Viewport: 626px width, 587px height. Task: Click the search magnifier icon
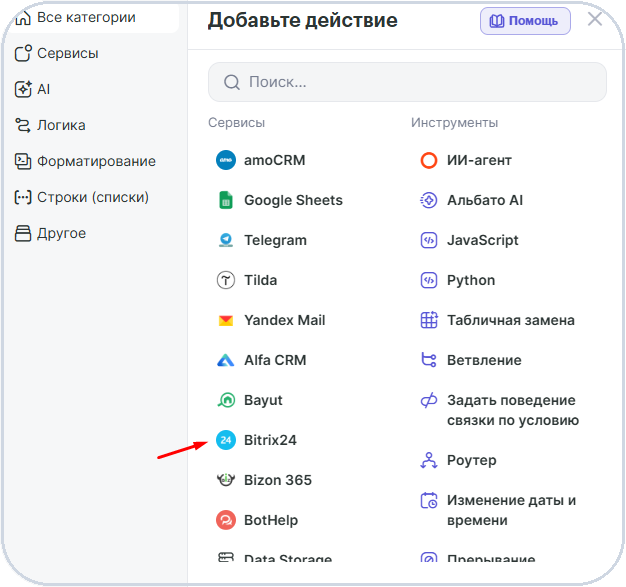(232, 82)
